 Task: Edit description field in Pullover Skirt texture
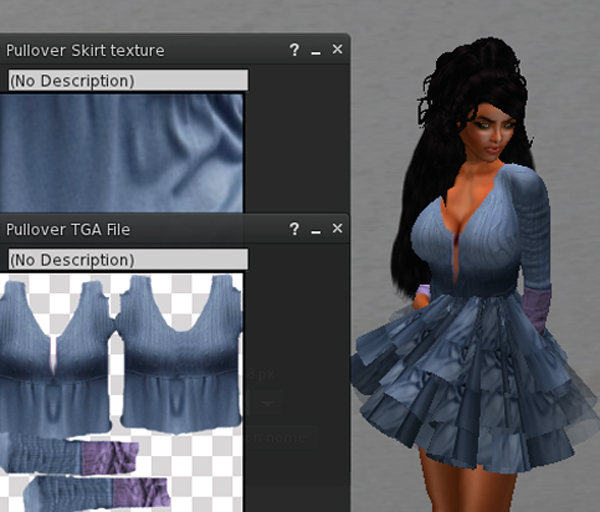(128, 80)
